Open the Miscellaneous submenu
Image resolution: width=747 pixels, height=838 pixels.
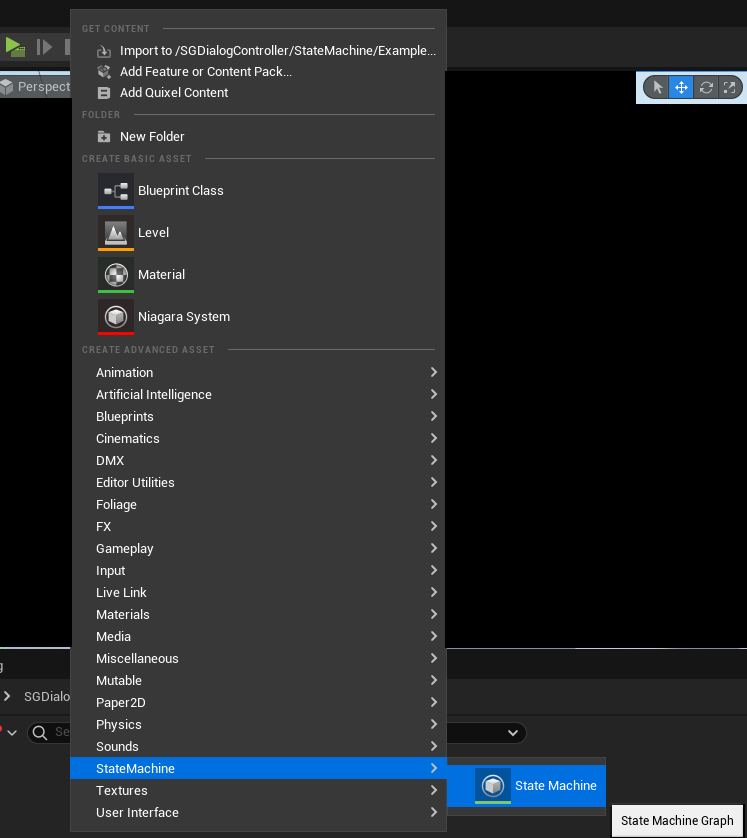click(x=258, y=658)
